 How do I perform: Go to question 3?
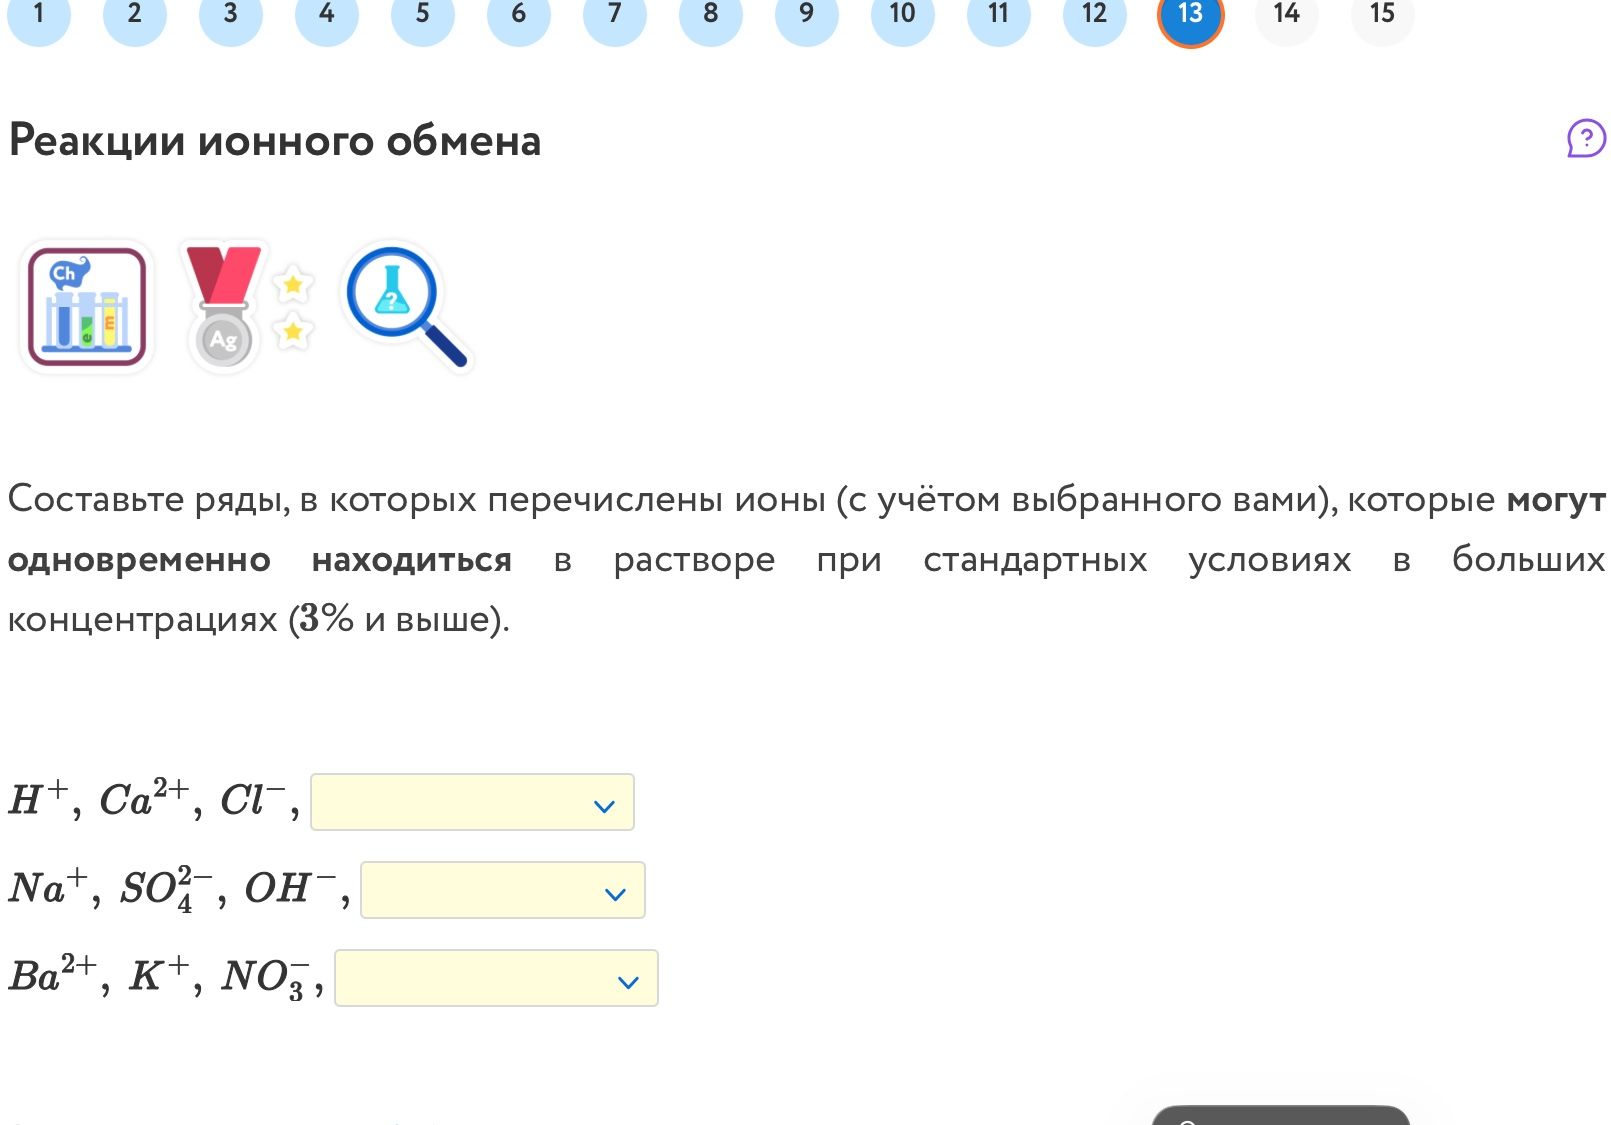231,15
